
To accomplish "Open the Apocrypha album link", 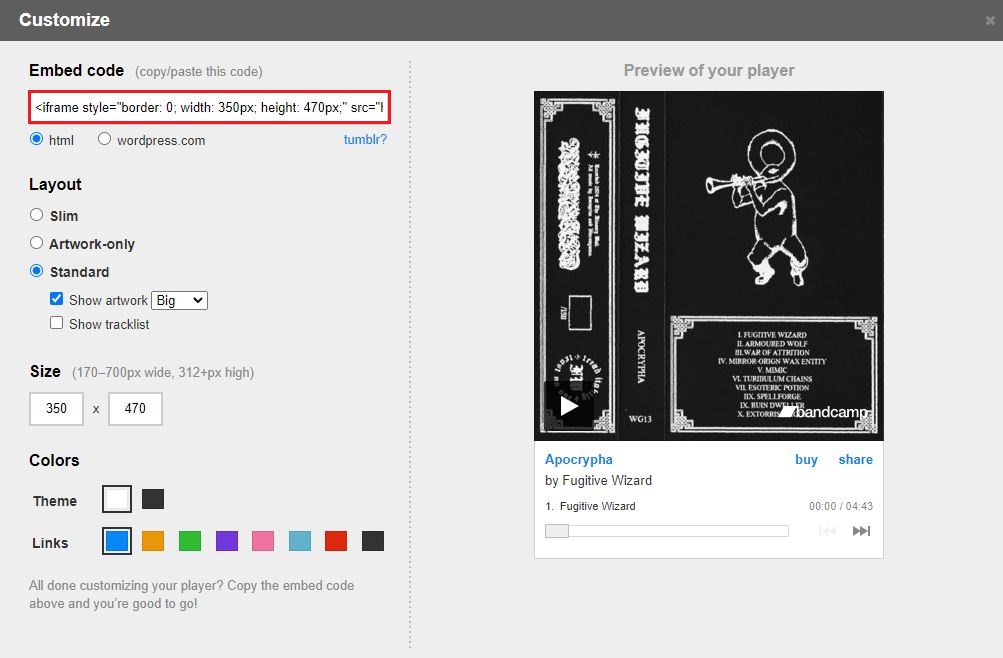I will tap(579, 459).
